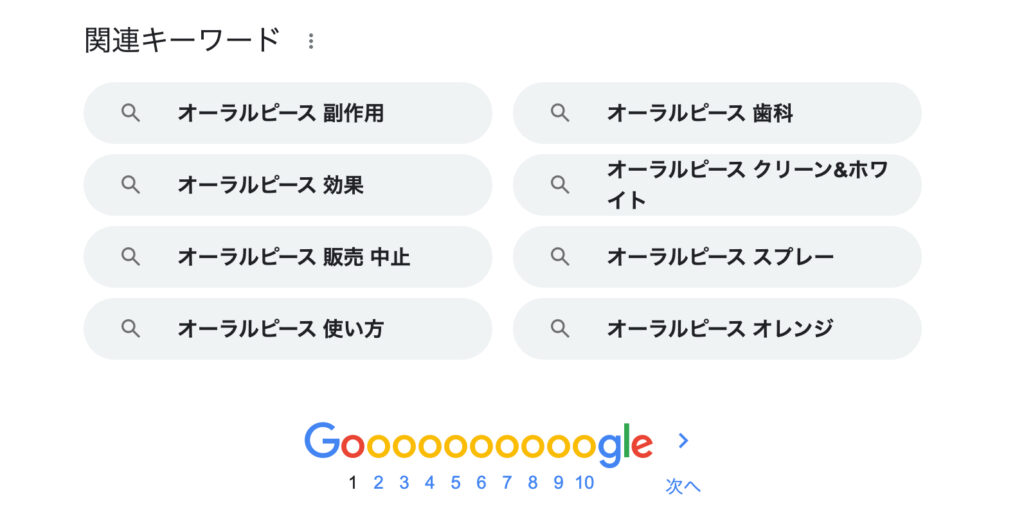This screenshot has height=517, width=1024.
Task: Click magnifier icon beside オーラルピース 効果
Action: pyautogui.click(x=131, y=185)
